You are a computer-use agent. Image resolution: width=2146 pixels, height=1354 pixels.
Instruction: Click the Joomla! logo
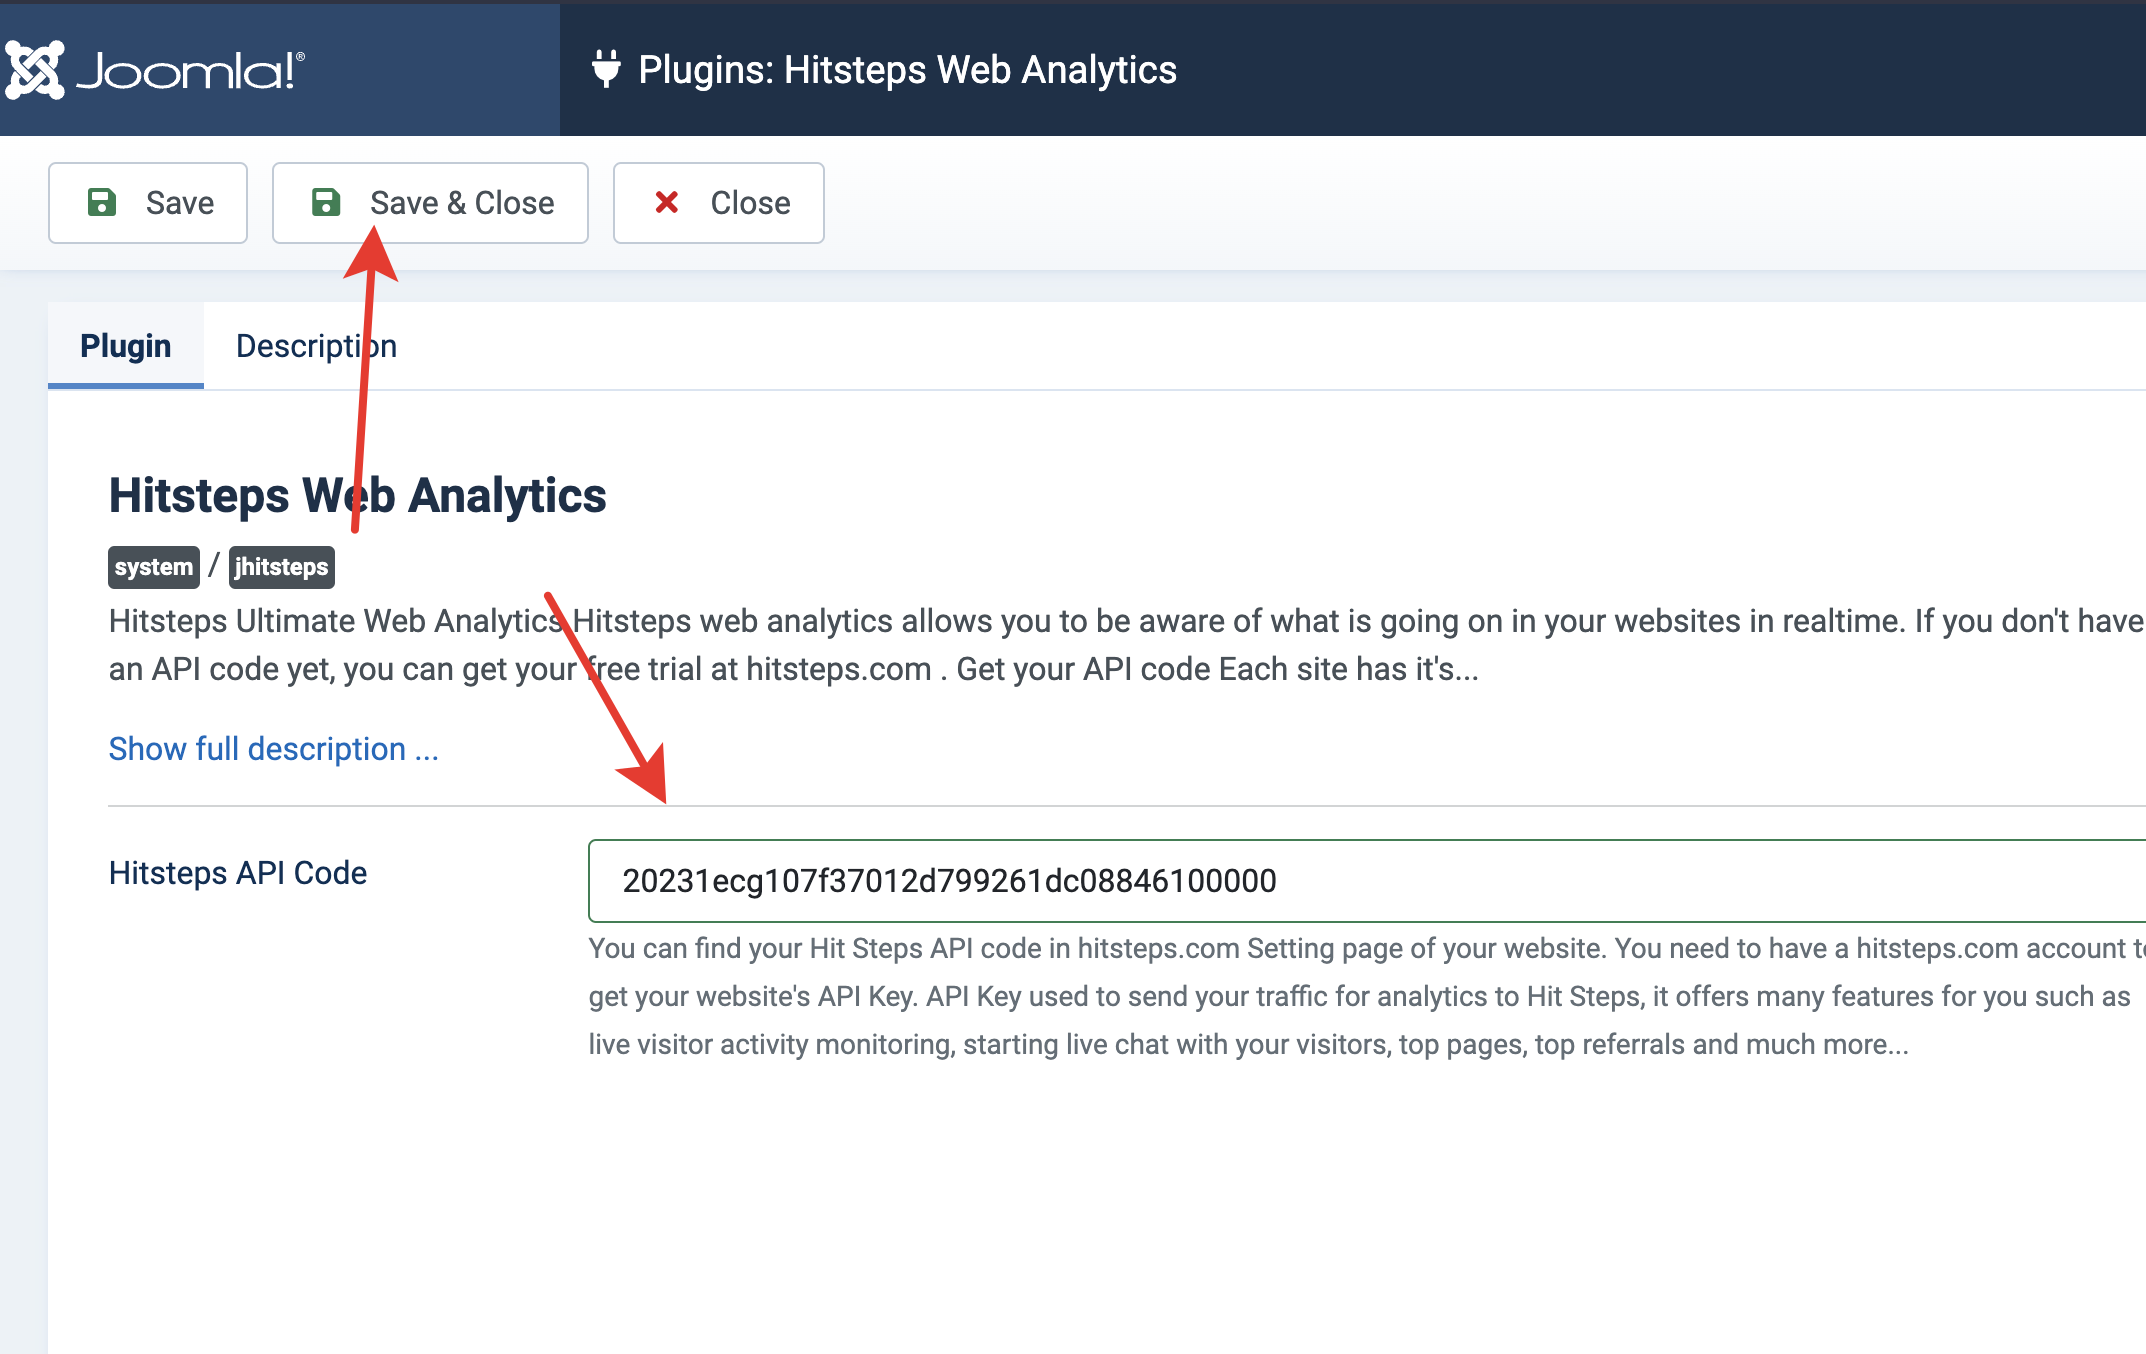(x=154, y=70)
